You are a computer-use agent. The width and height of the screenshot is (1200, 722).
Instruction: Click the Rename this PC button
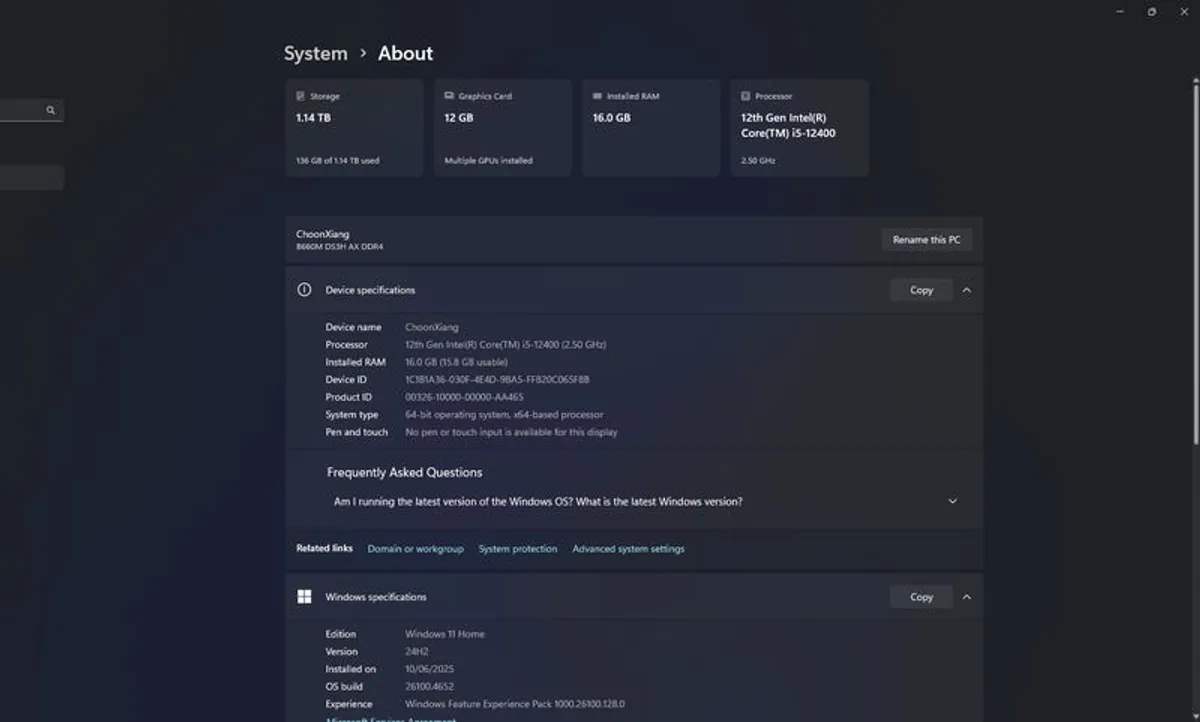click(x=926, y=240)
